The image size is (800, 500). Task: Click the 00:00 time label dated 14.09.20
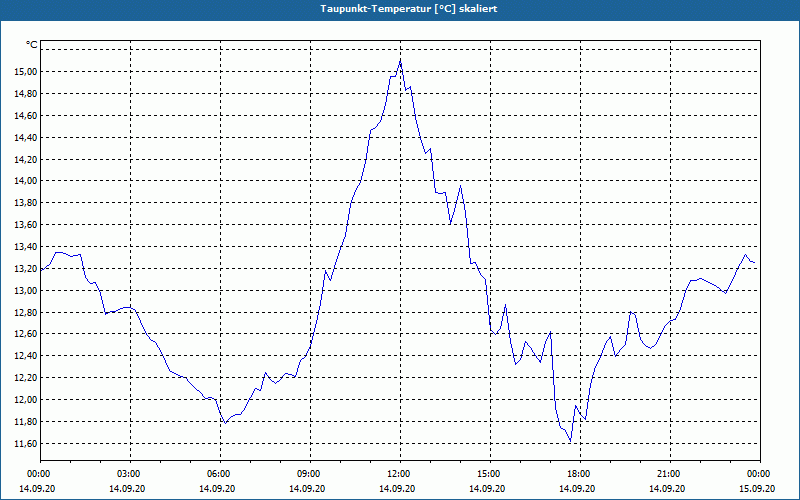tap(37, 474)
